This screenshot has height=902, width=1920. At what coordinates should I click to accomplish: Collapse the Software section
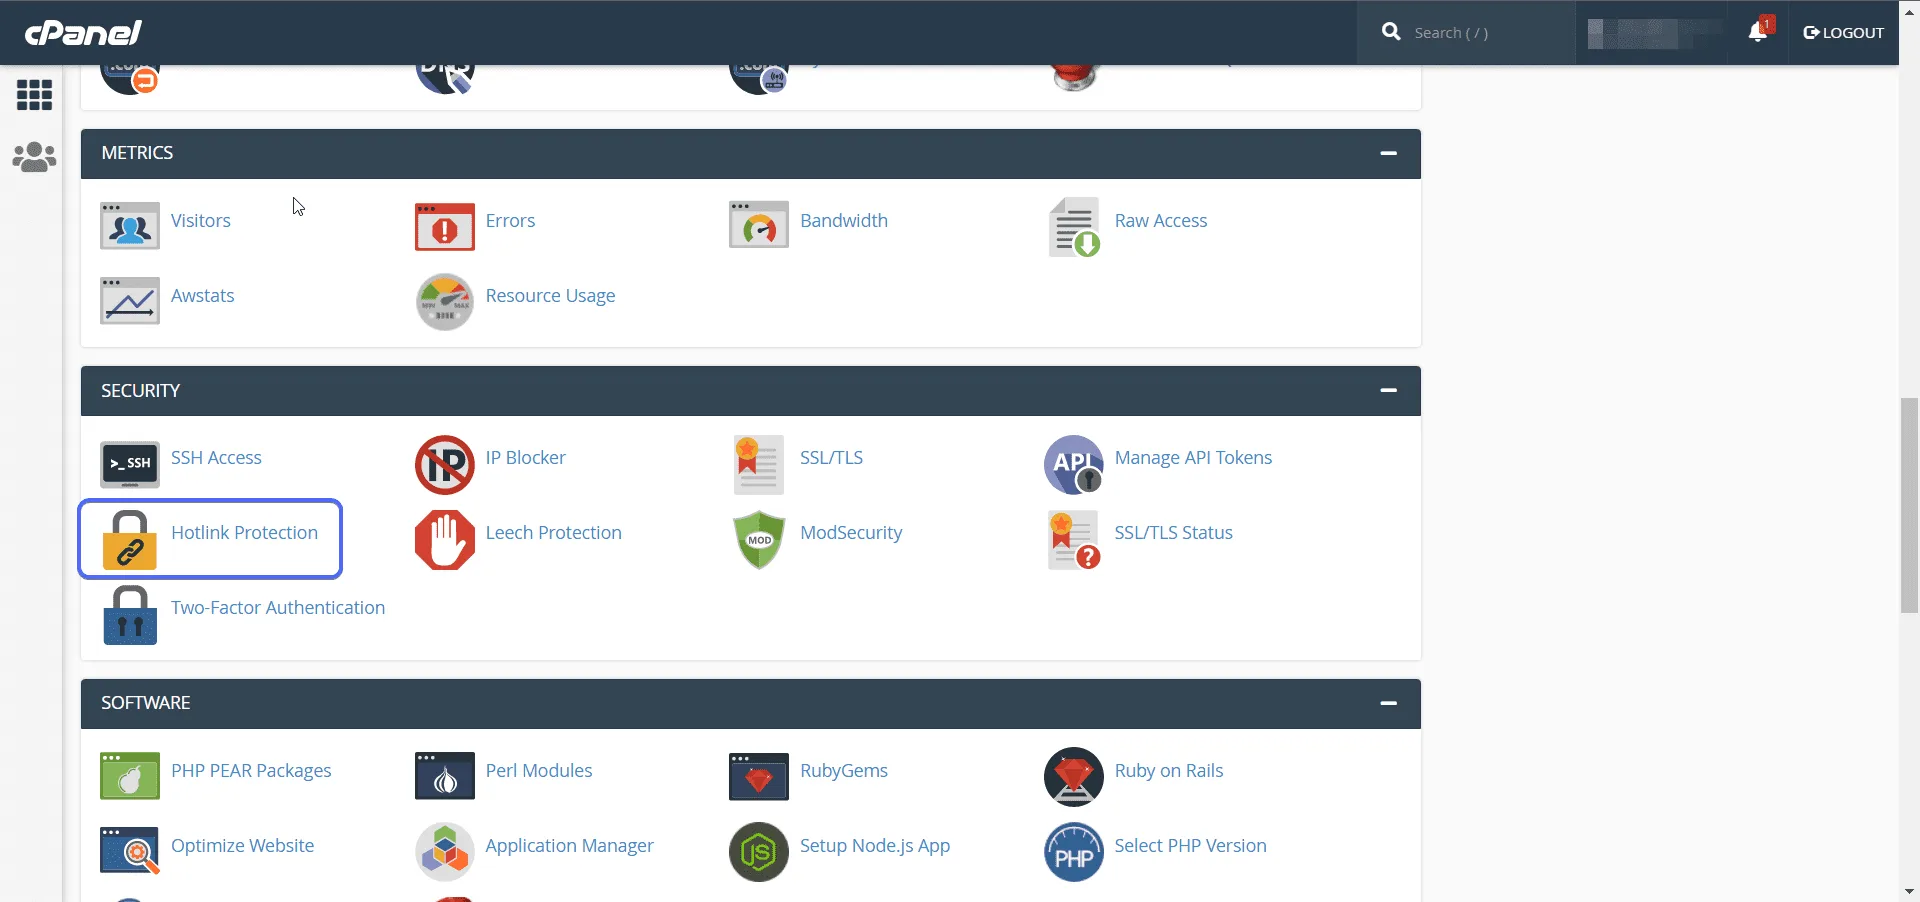click(x=1388, y=703)
